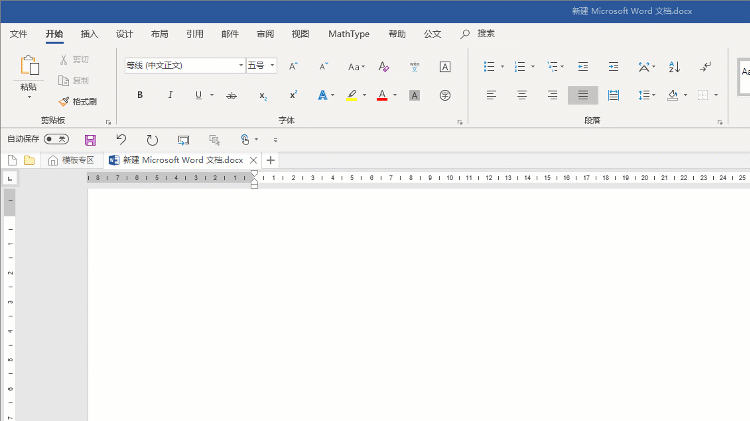Click the Paste clipboard icon
The width and height of the screenshot is (750, 421).
[x=29, y=66]
